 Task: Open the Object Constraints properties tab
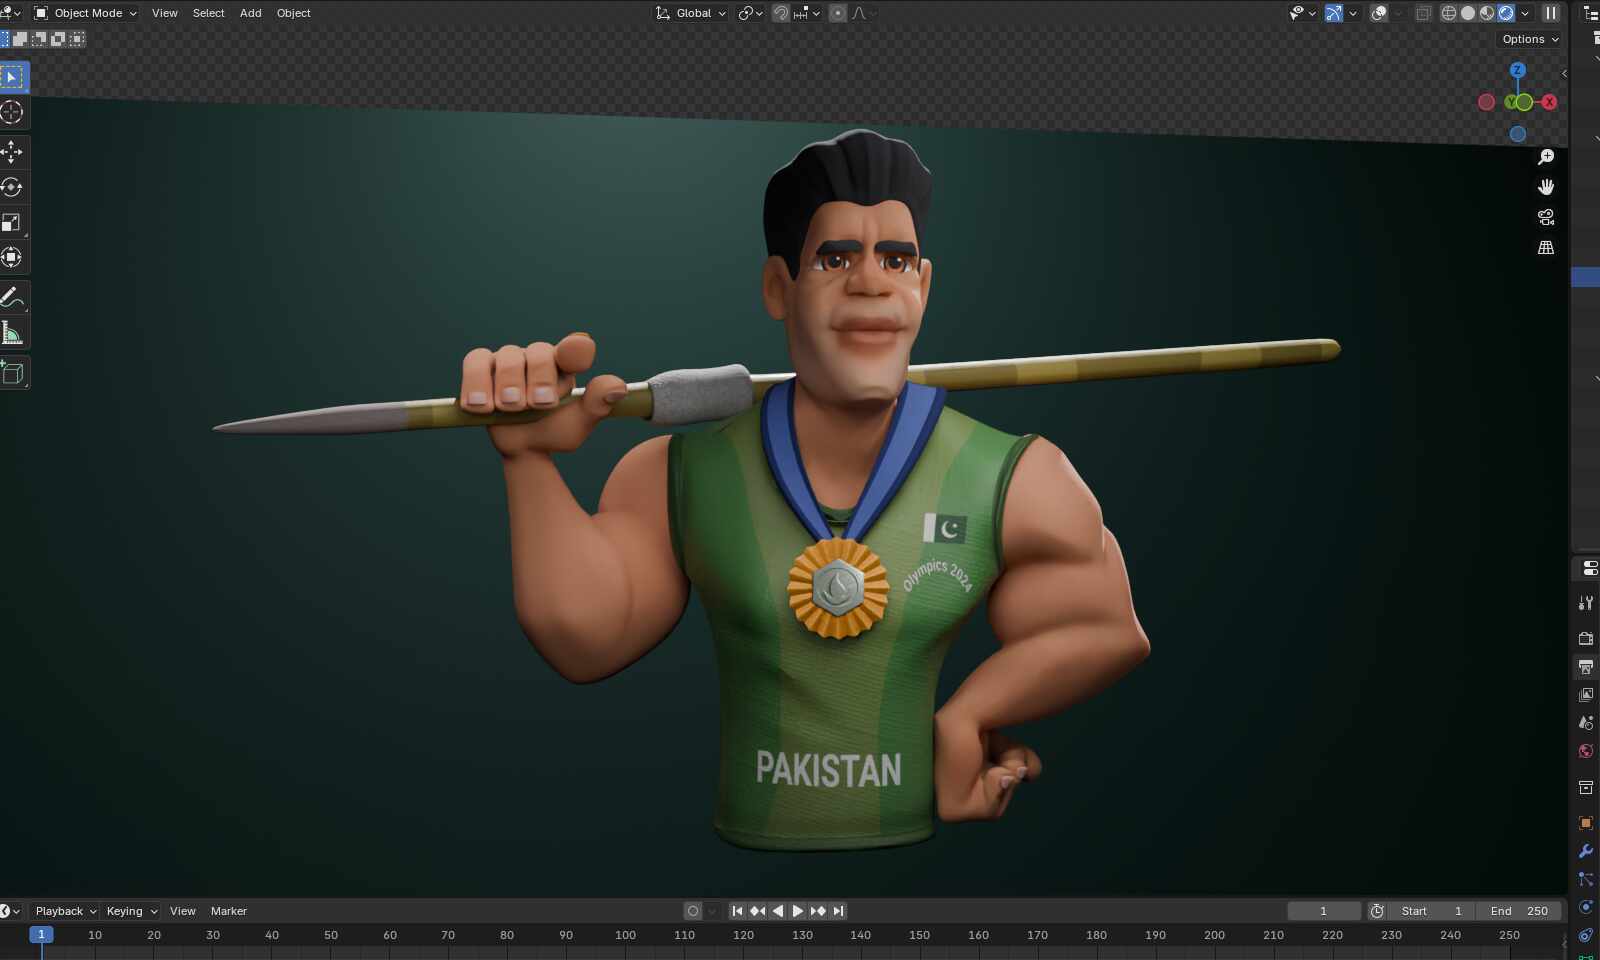click(x=1586, y=935)
